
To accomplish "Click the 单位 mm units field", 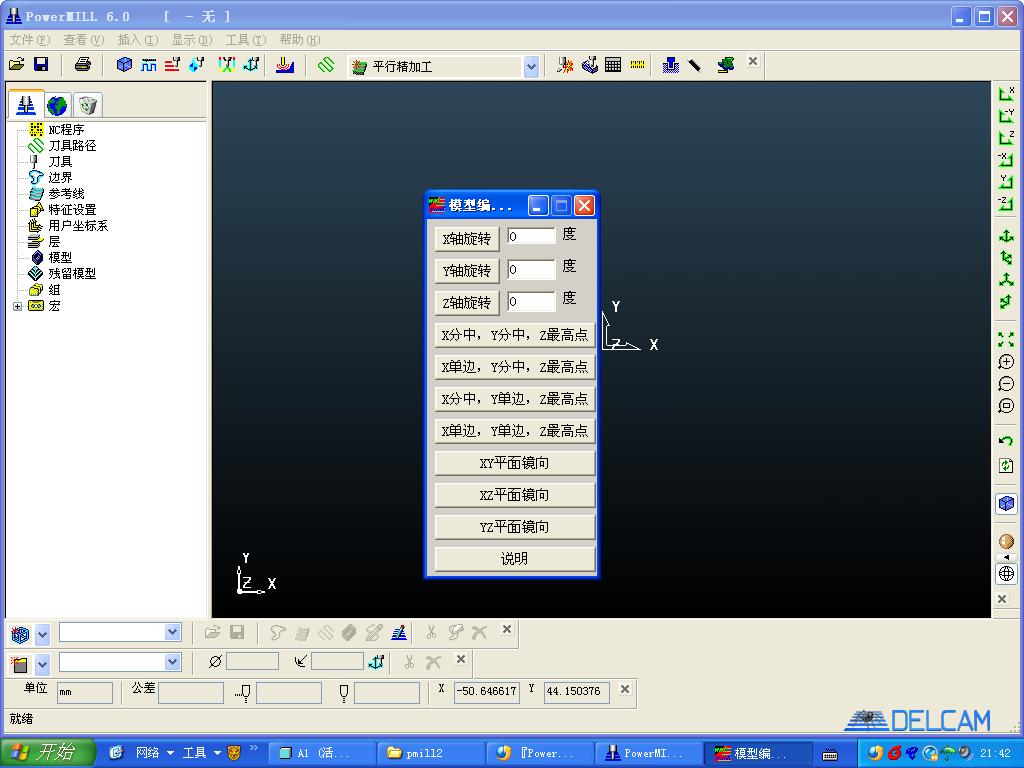I will pyautogui.click(x=85, y=693).
